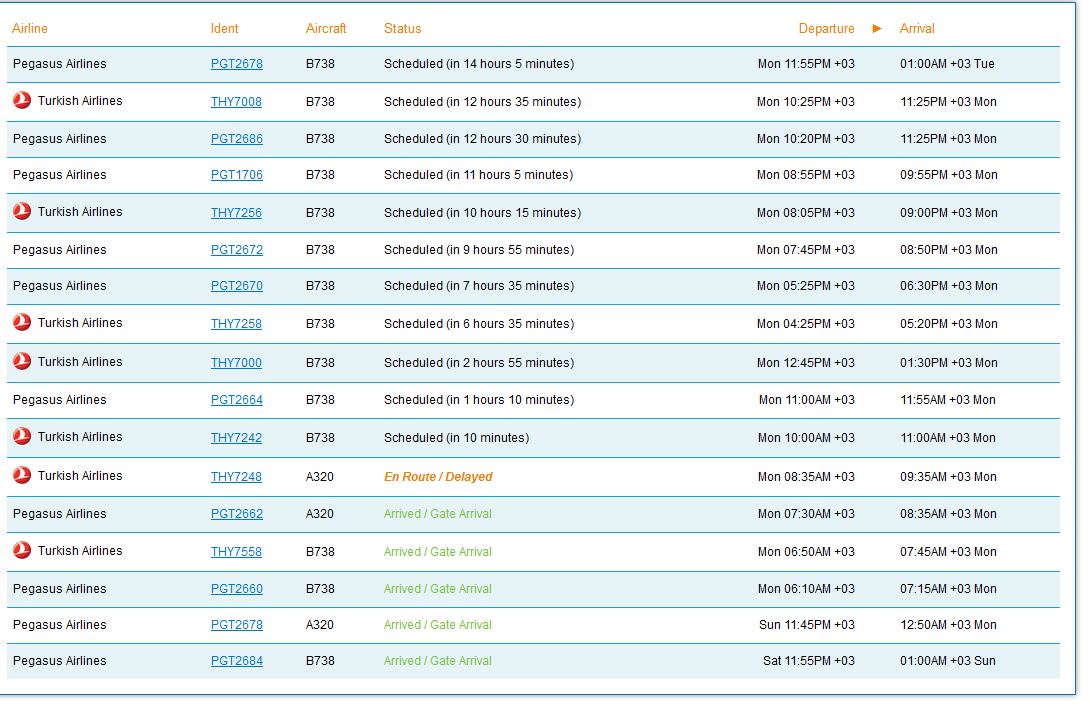Select arrival '01:00AM +03 Sun'
The height and width of the screenshot is (715, 1090).
pos(948,661)
